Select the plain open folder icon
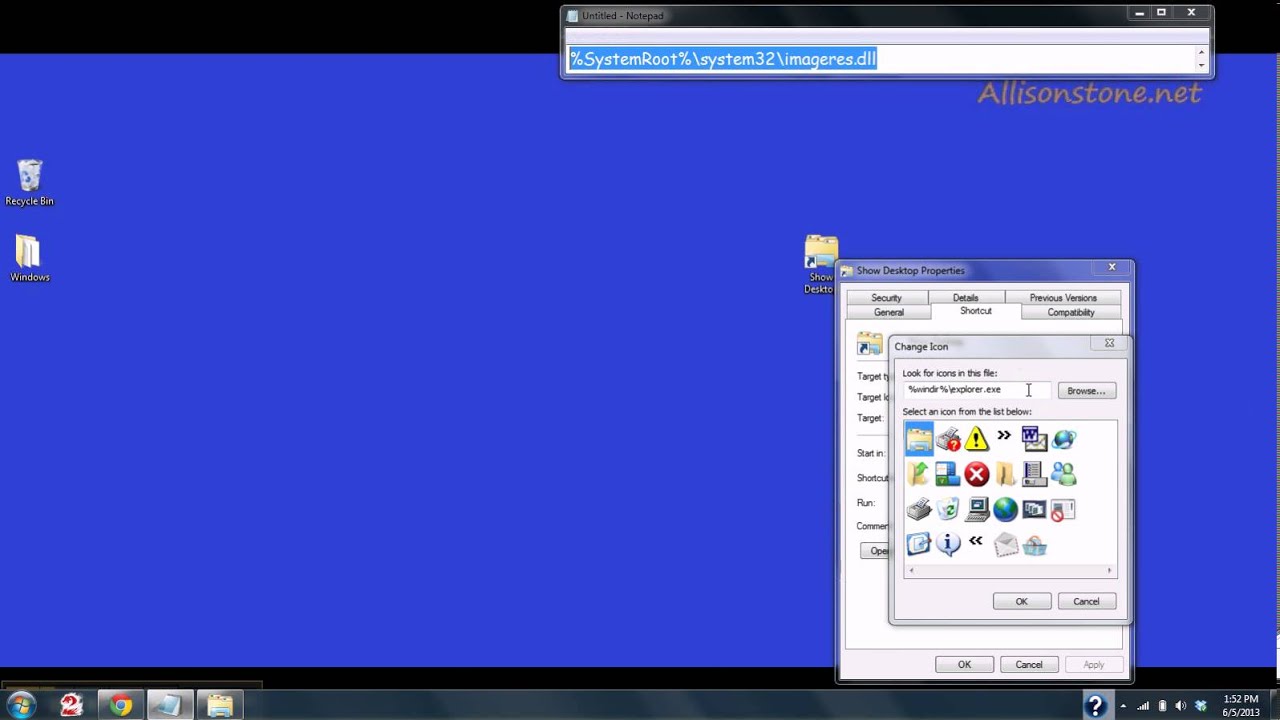The image size is (1280, 720). (1005, 475)
